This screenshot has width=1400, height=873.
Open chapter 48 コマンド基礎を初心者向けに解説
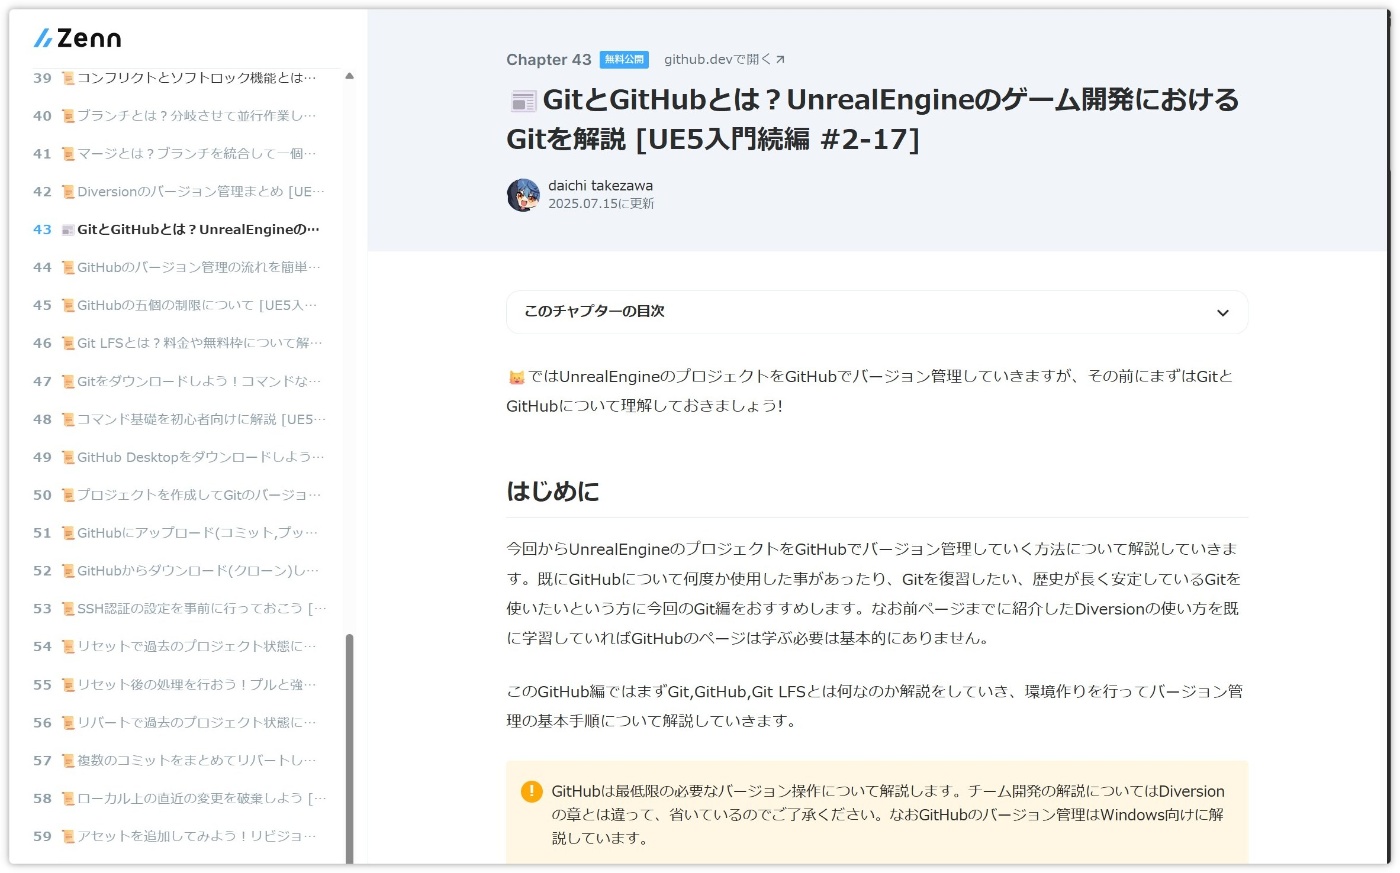[x=180, y=420]
